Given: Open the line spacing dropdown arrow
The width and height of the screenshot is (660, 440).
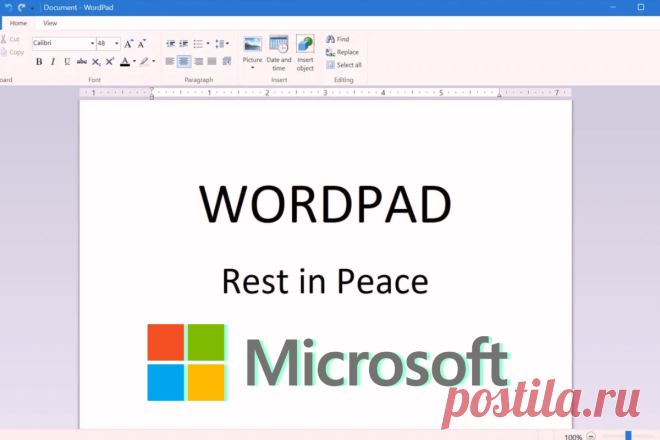Looking at the screenshot, I should 228,43.
